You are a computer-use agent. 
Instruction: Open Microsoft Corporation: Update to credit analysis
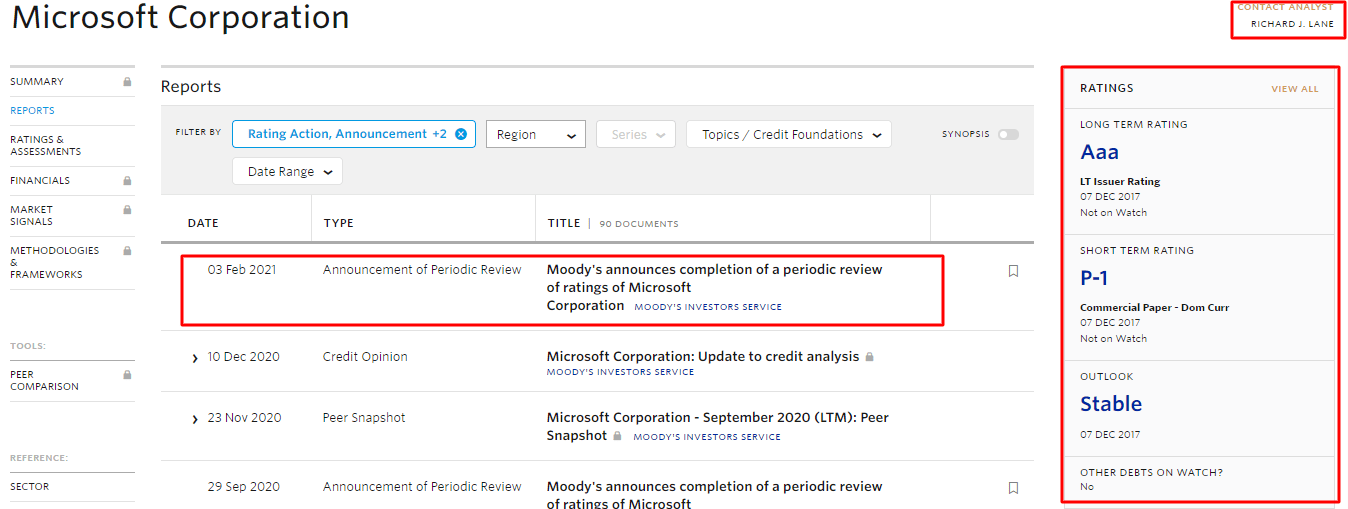coord(703,356)
